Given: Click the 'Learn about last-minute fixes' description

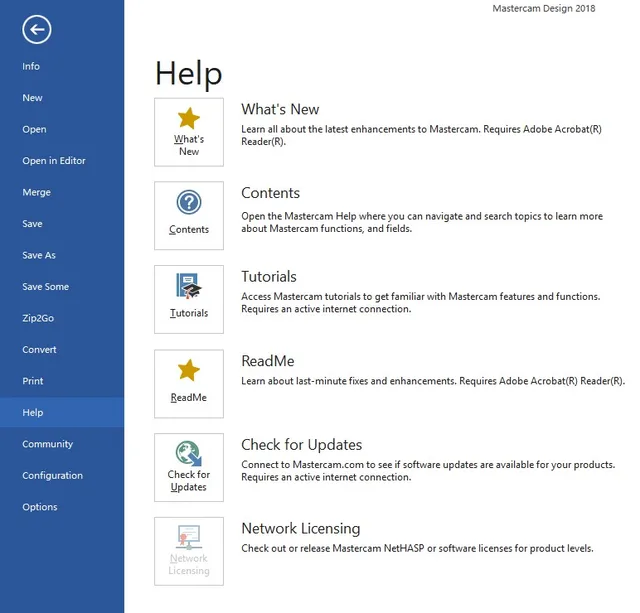Looking at the screenshot, I should tap(433, 381).
